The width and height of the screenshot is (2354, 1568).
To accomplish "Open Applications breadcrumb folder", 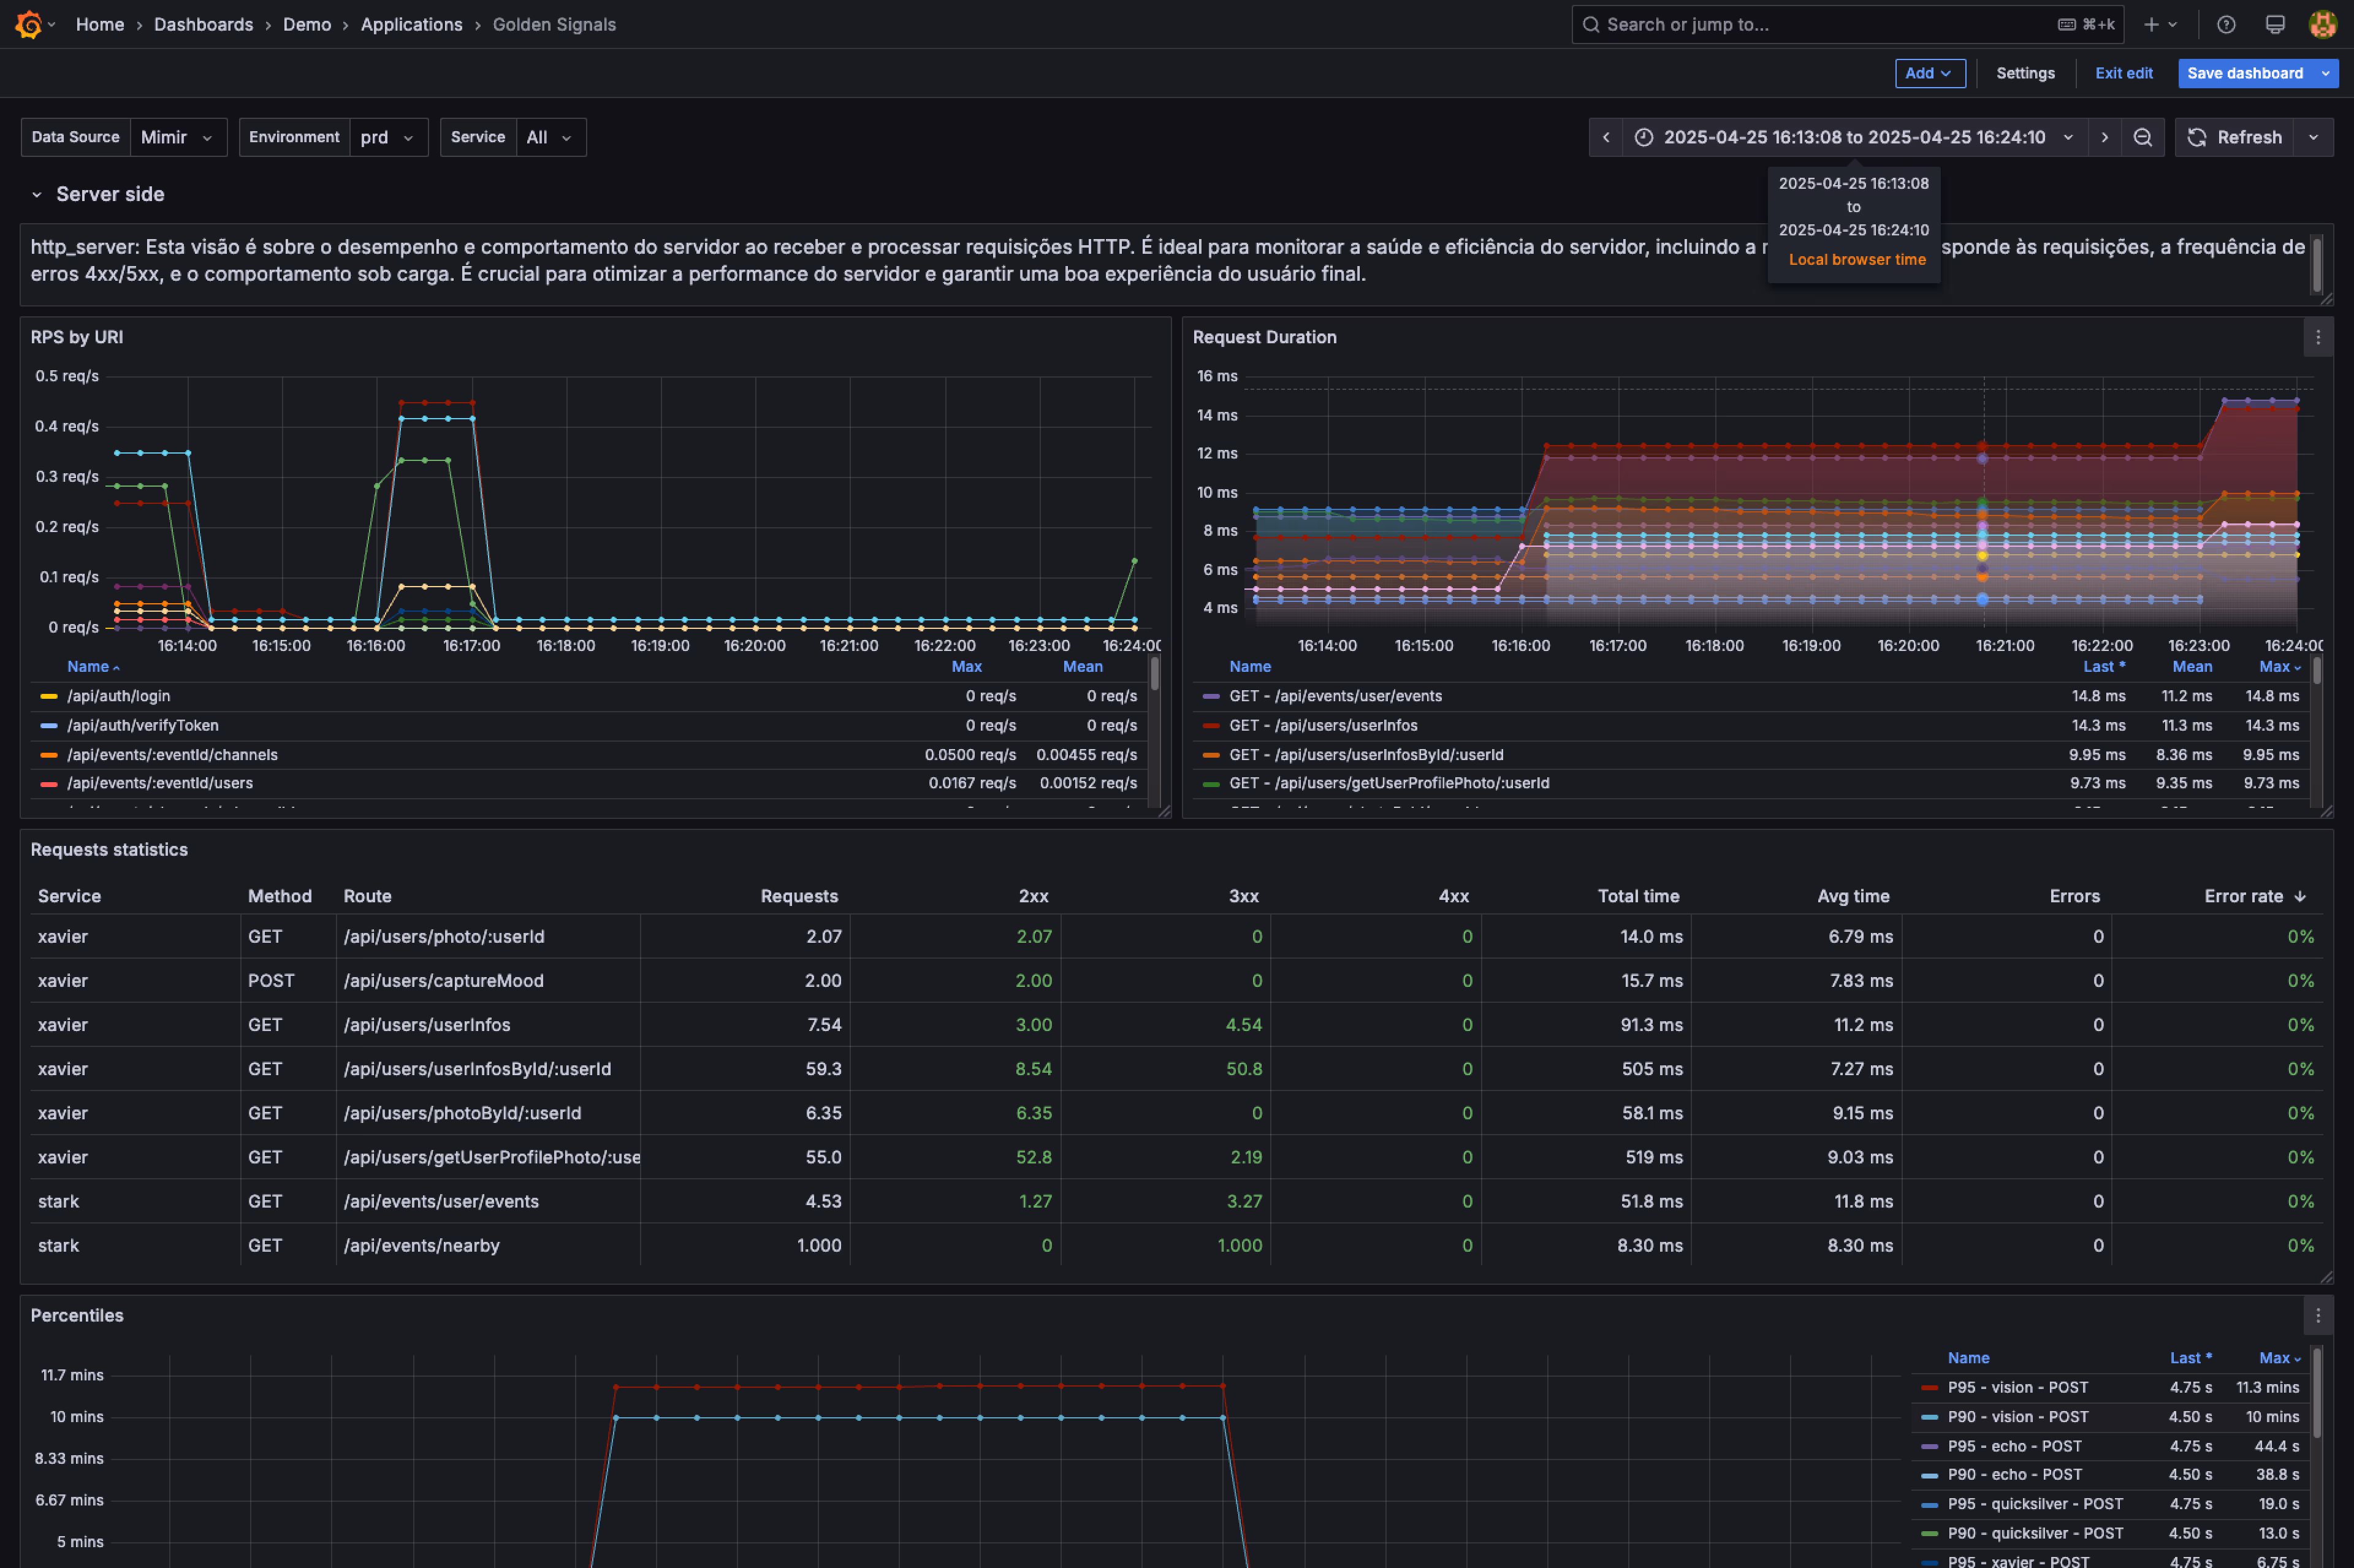I will click(411, 24).
